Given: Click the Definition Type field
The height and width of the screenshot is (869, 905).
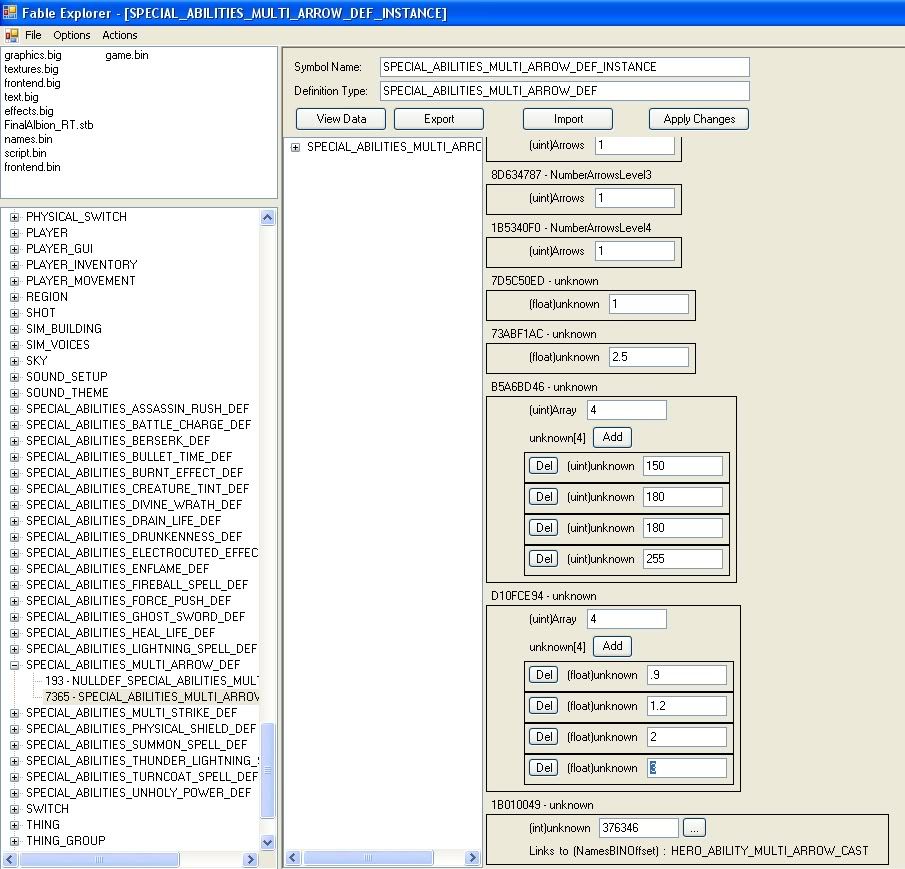Looking at the screenshot, I should click(564, 91).
